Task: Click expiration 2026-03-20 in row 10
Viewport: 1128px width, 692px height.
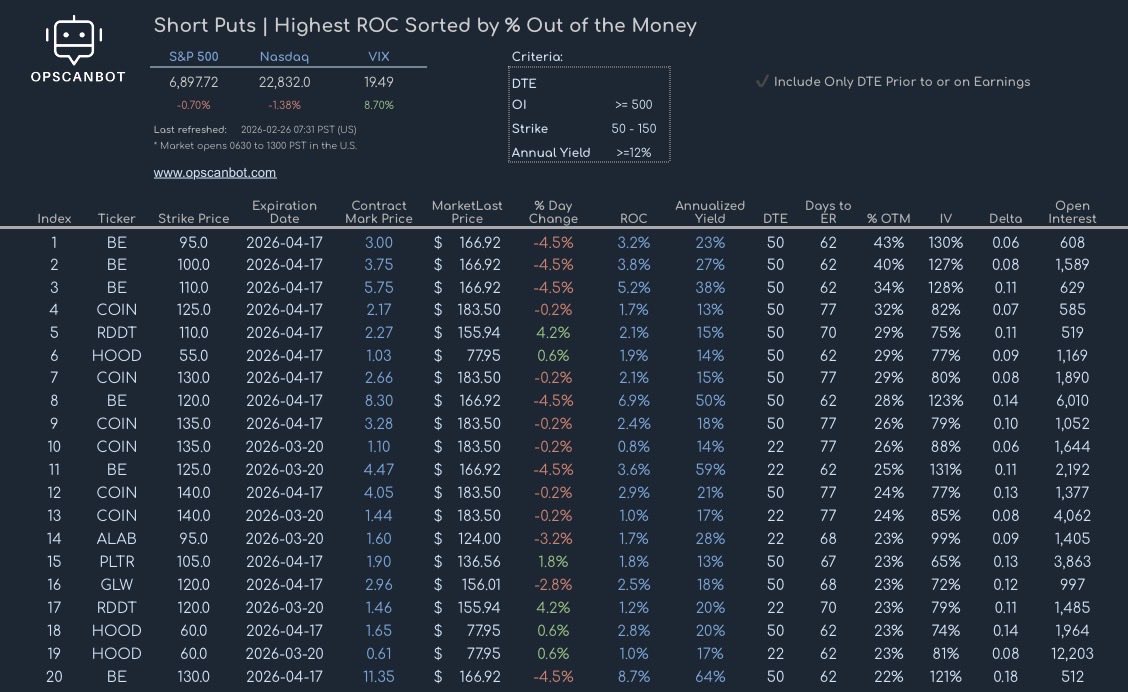Action: 284,446
